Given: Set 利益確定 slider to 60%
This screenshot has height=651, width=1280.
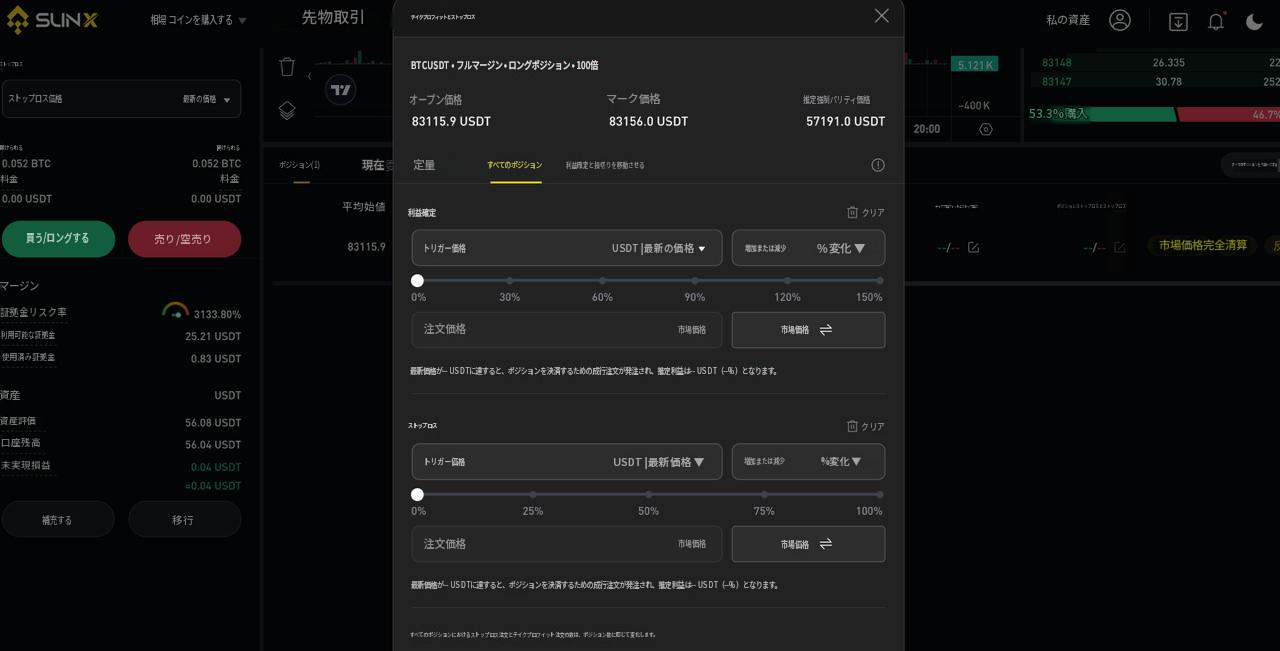Looking at the screenshot, I should point(602,281).
